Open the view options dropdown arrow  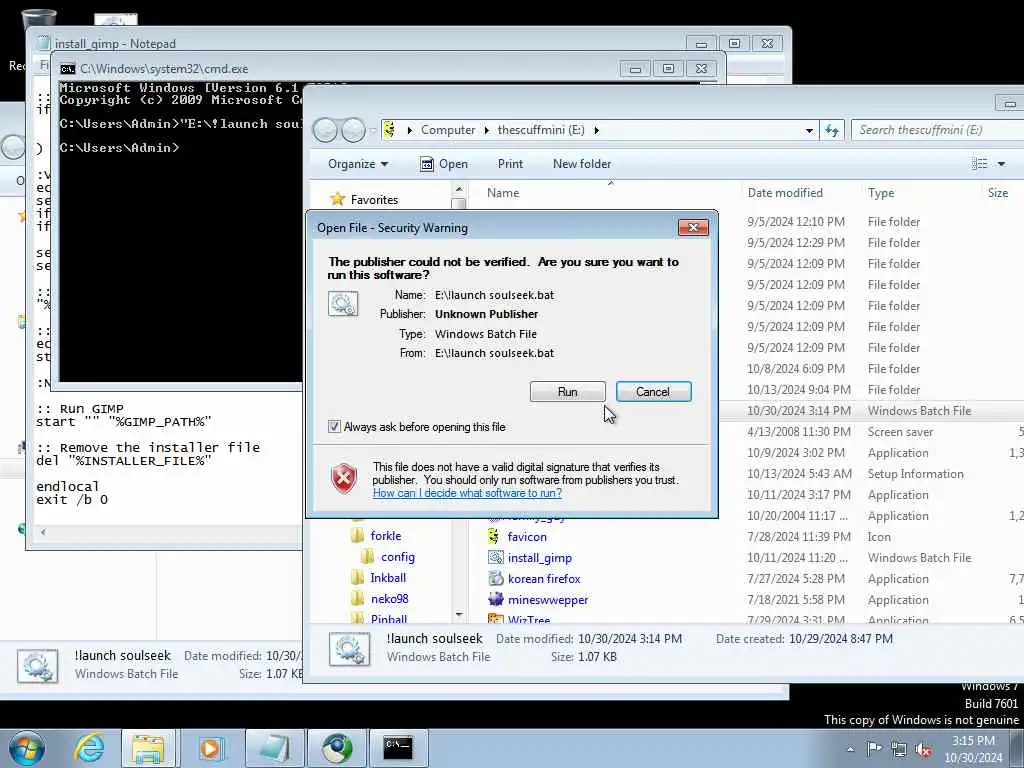click(x=1001, y=164)
